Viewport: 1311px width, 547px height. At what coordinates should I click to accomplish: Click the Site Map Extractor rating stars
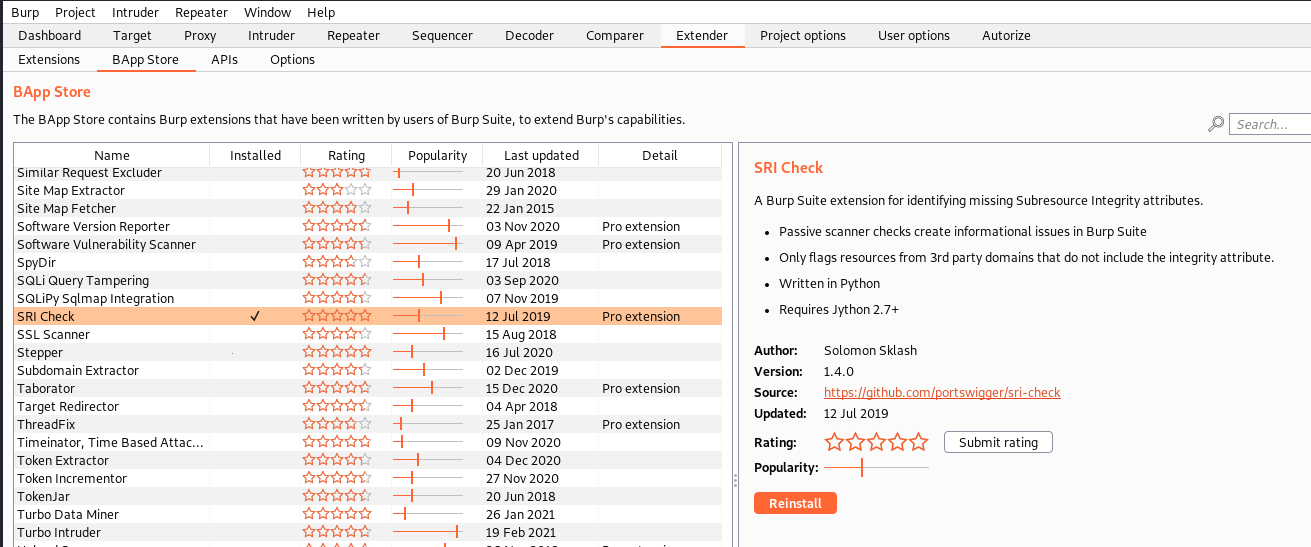[337, 191]
